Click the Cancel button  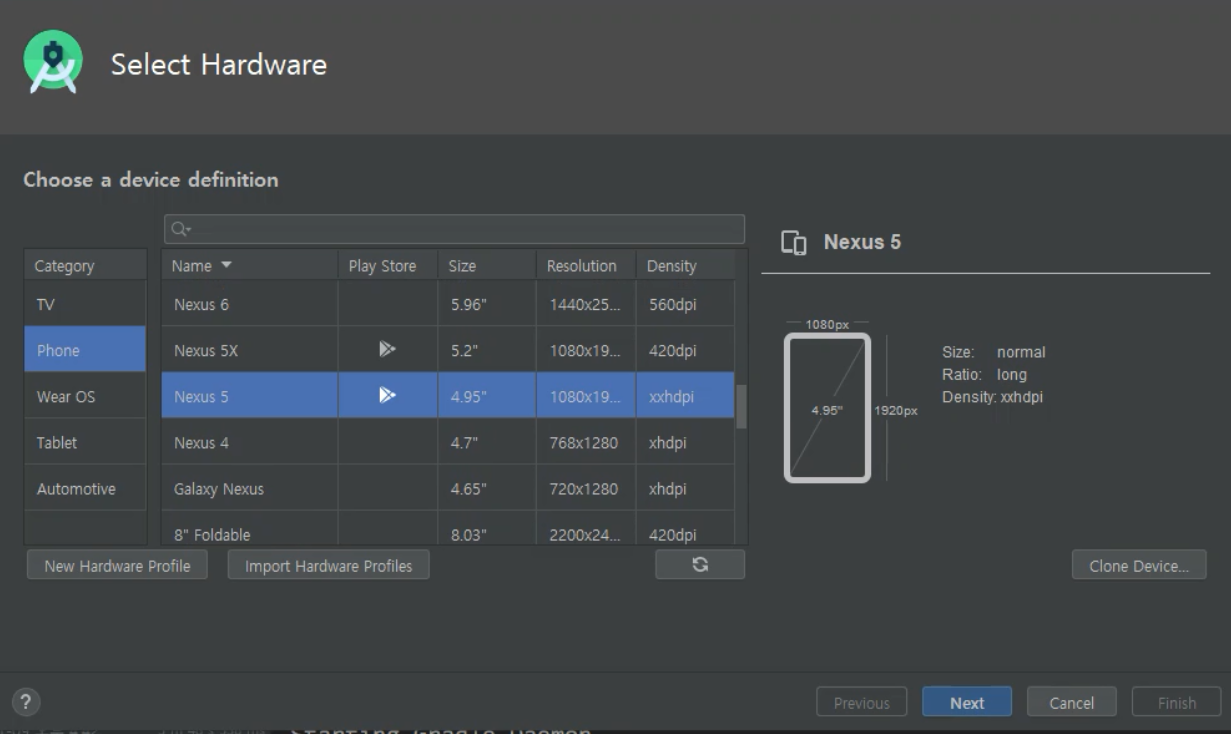[x=1071, y=702]
